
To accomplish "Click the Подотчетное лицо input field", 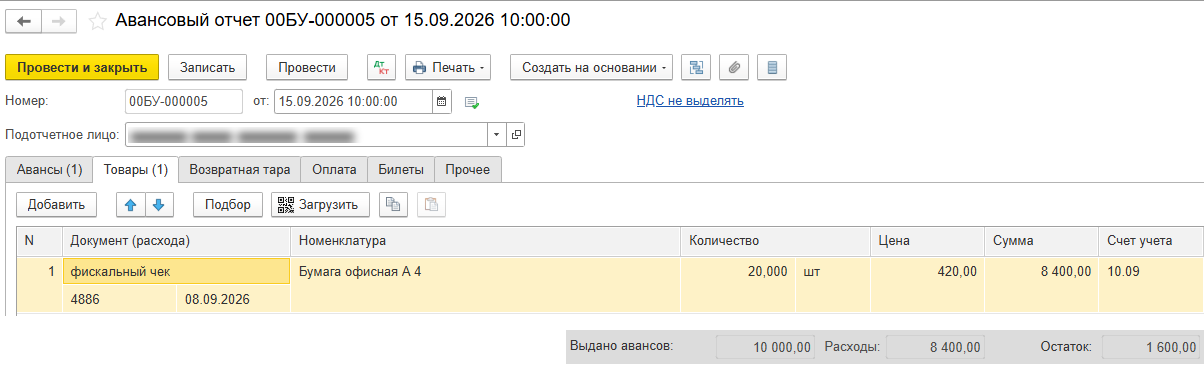I will click(x=306, y=134).
